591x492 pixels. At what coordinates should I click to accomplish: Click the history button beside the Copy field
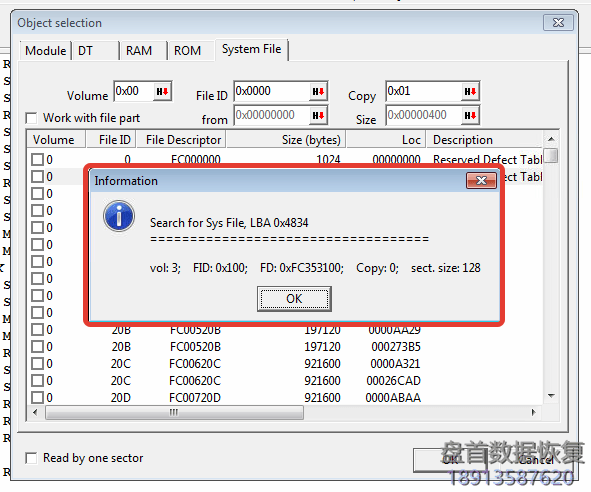470,91
